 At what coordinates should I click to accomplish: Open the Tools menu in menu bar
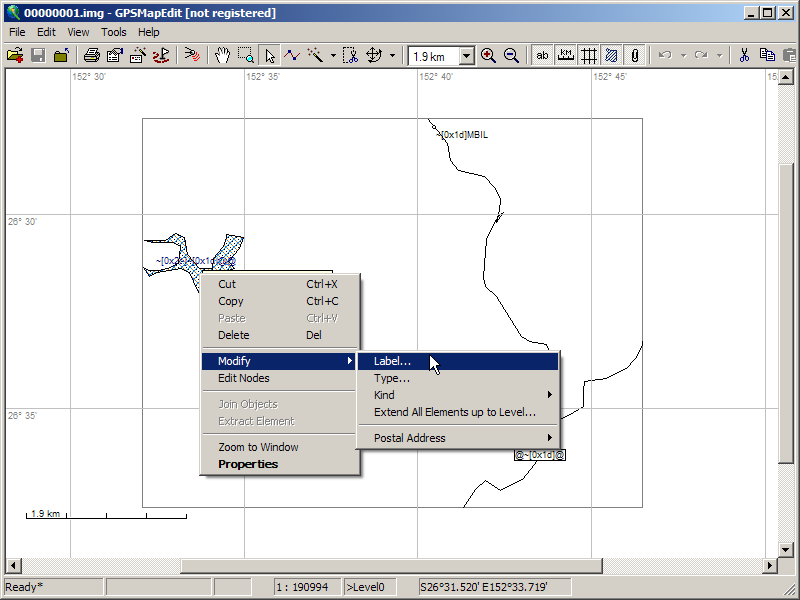tap(114, 32)
